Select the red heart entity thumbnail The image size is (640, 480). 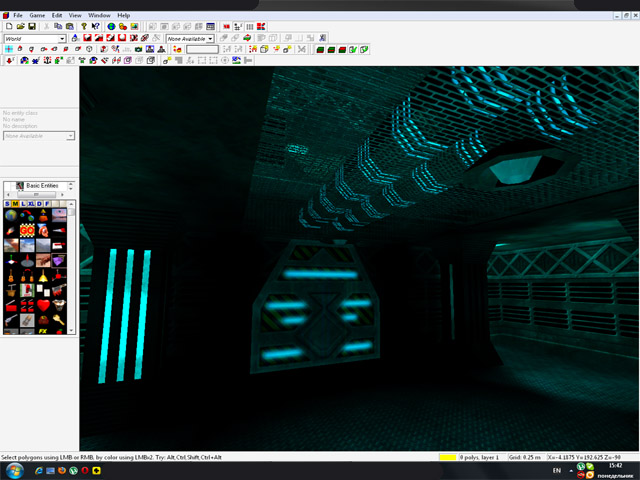(44, 304)
